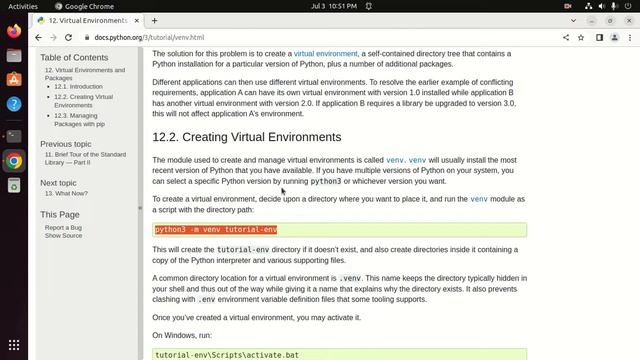Viewport: 640px width, 360px height.
Task: Click Show Source link
Action: coord(63,236)
